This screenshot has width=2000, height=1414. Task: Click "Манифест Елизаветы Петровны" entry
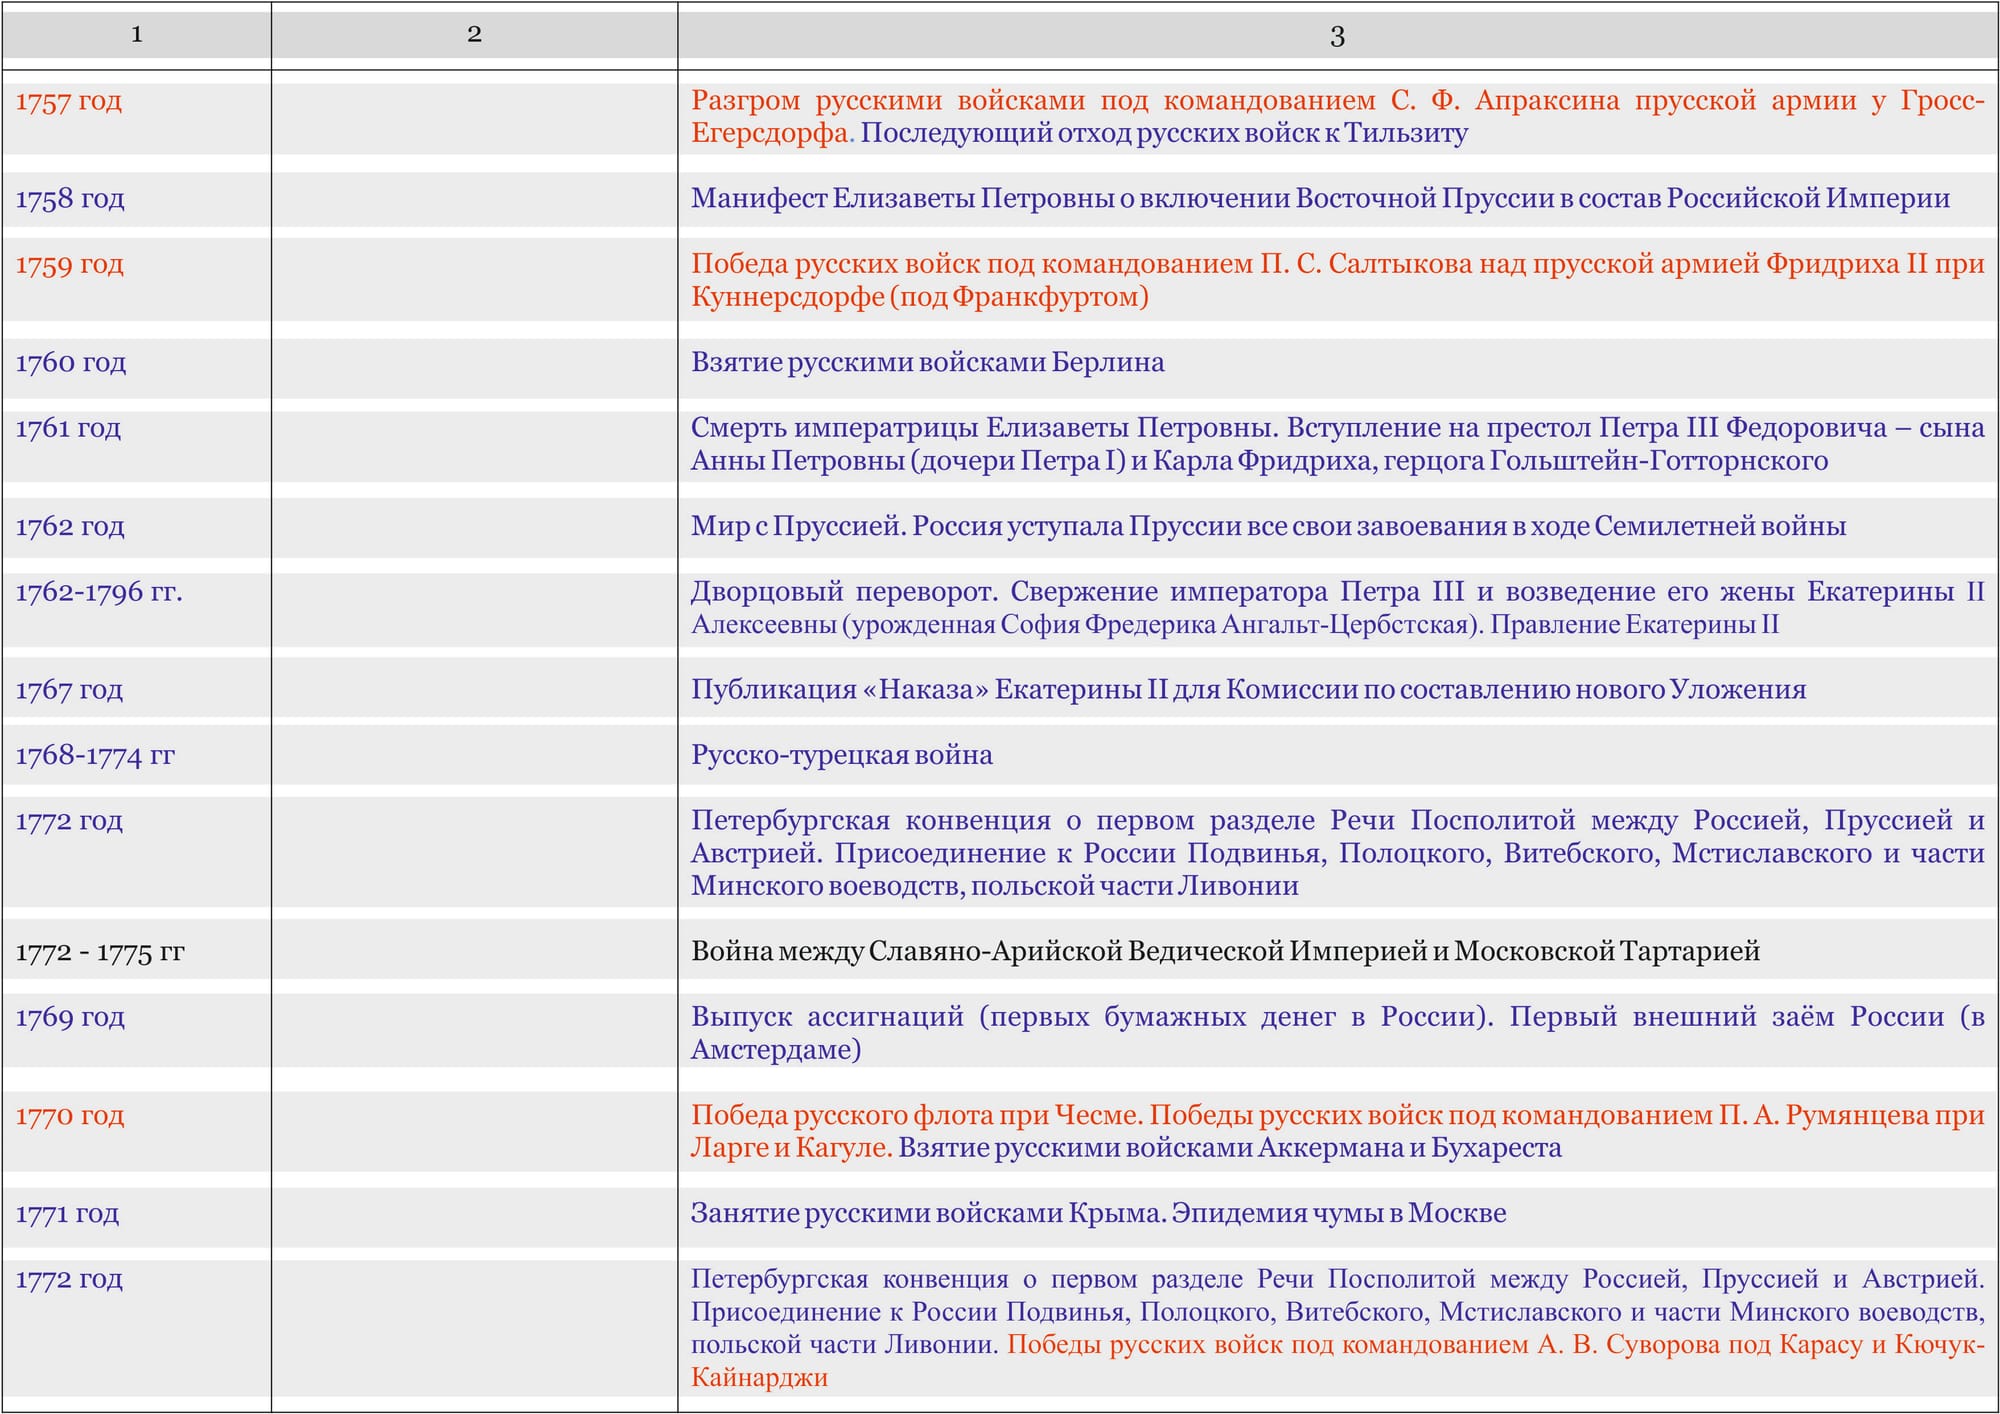tap(1320, 198)
